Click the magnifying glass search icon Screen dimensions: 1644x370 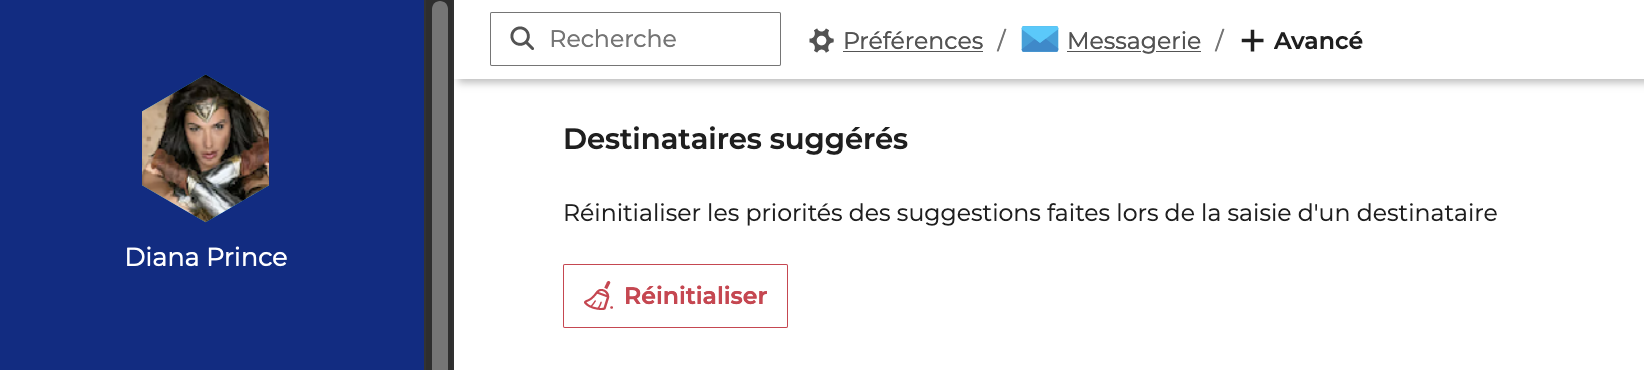(521, 39)
